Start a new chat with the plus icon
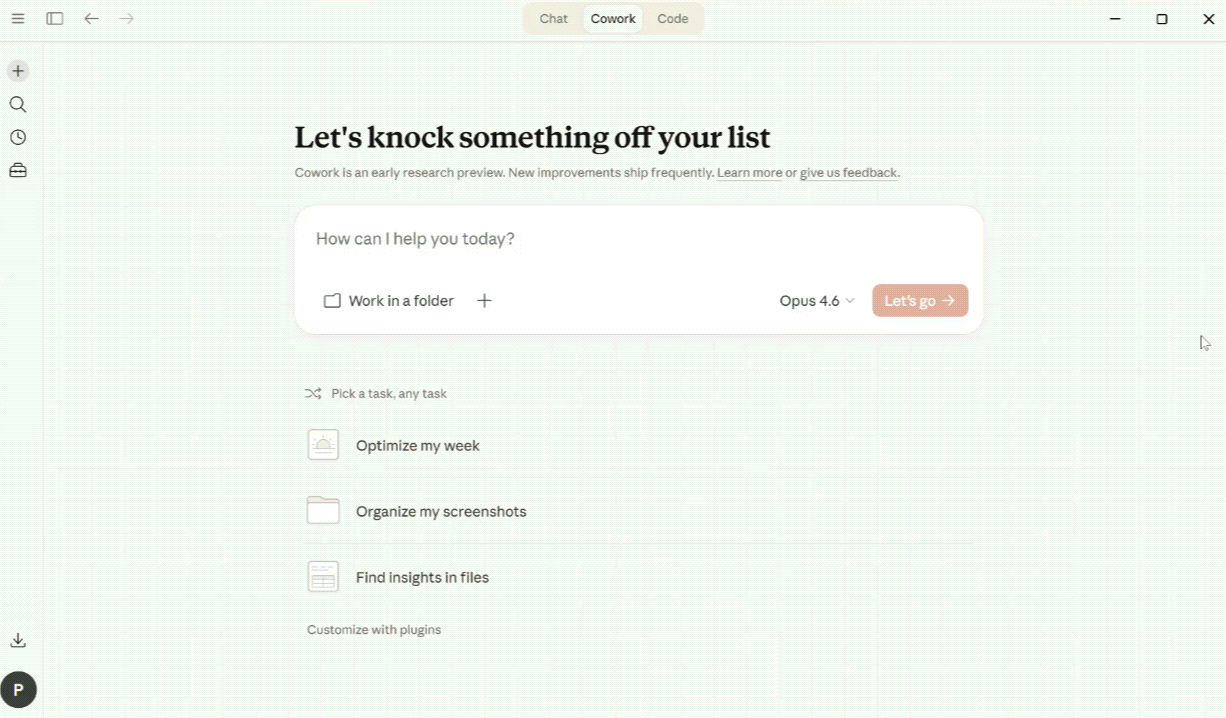This screenshot has width=1226, height=718. (18, 71)
